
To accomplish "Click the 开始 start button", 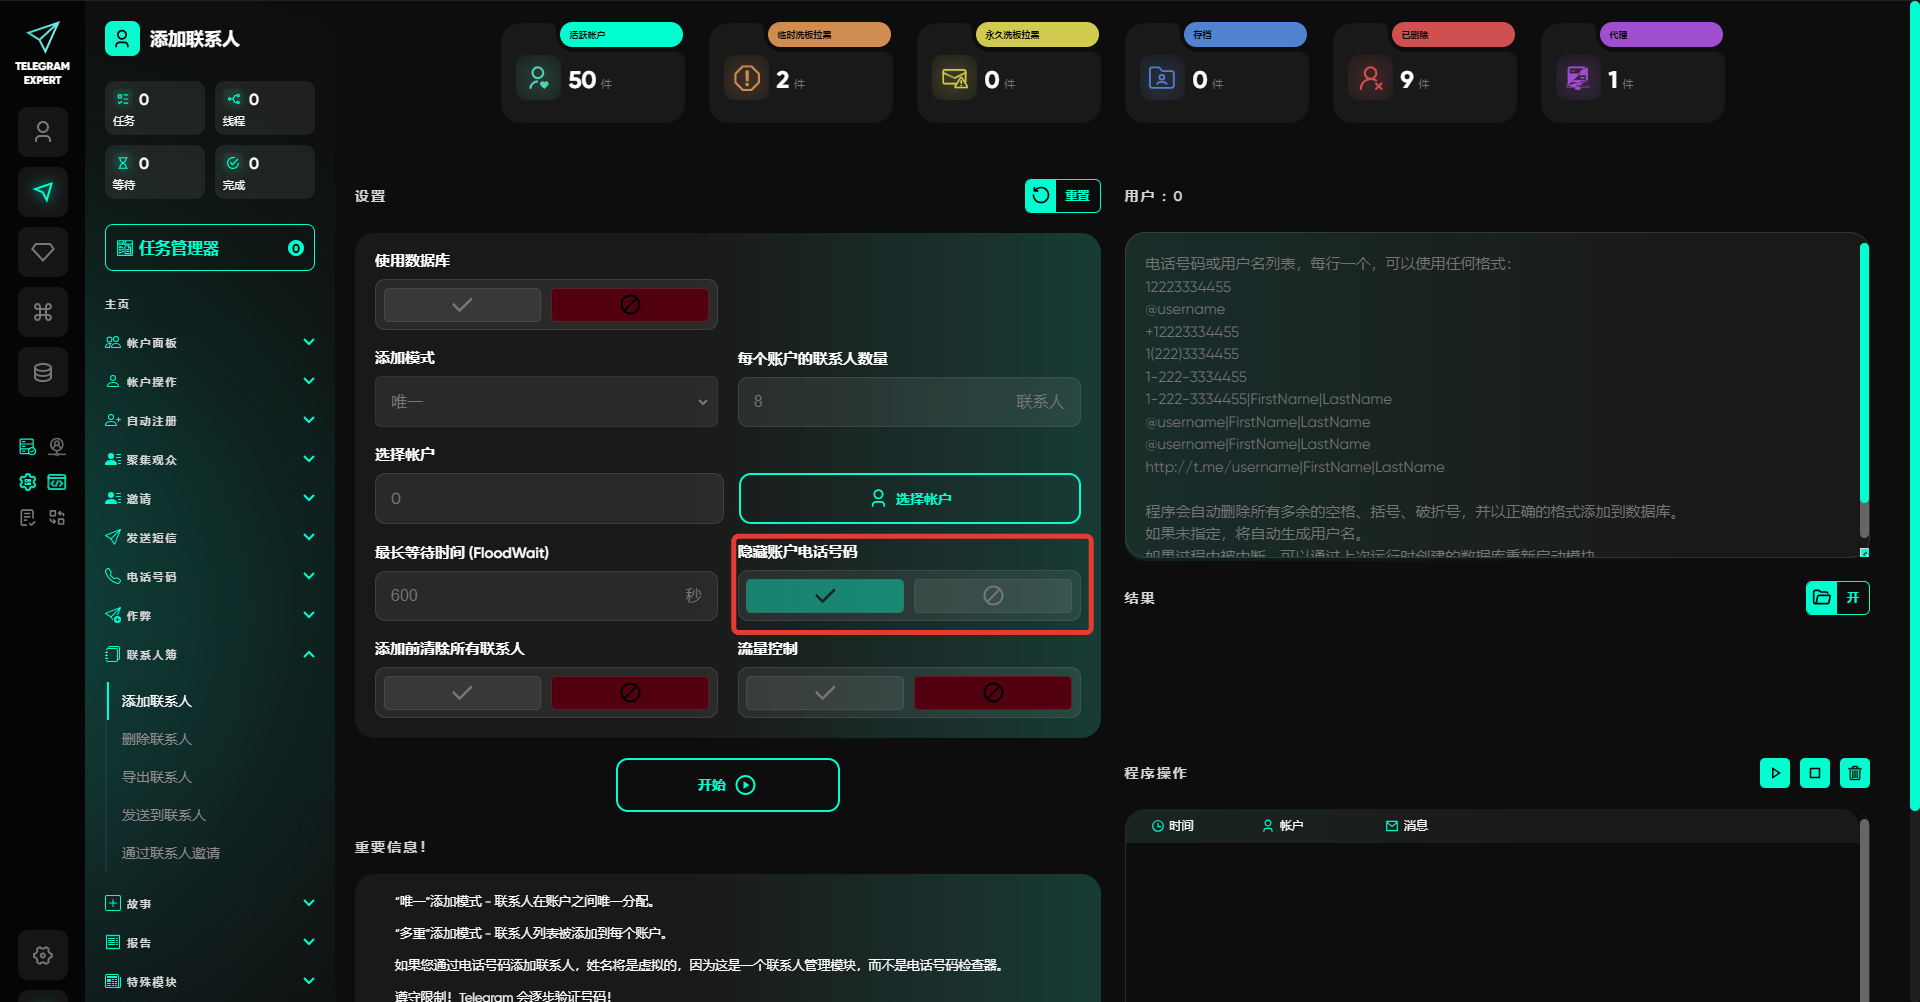I will [727, 785].
